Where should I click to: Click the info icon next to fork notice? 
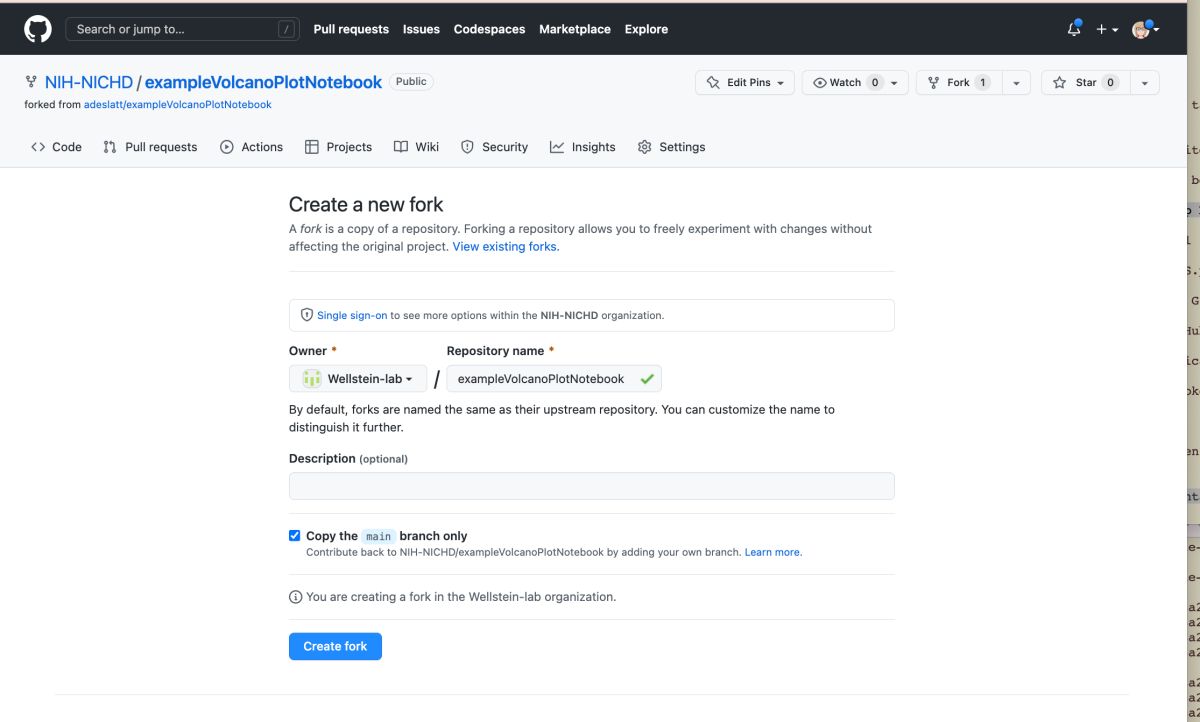pos(295,597)
